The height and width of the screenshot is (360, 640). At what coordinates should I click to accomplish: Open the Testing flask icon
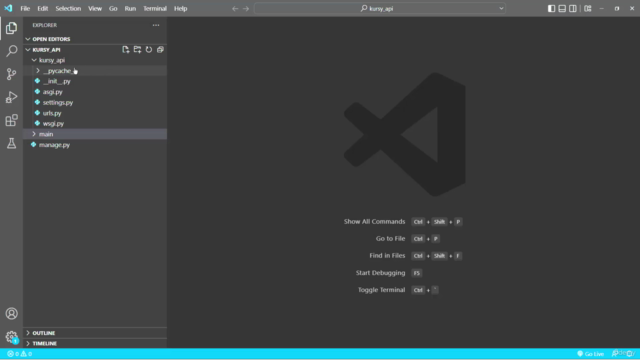pos(11,143)
